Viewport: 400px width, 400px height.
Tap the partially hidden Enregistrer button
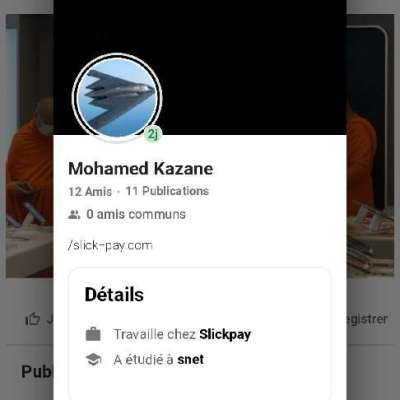pos(367,319)
